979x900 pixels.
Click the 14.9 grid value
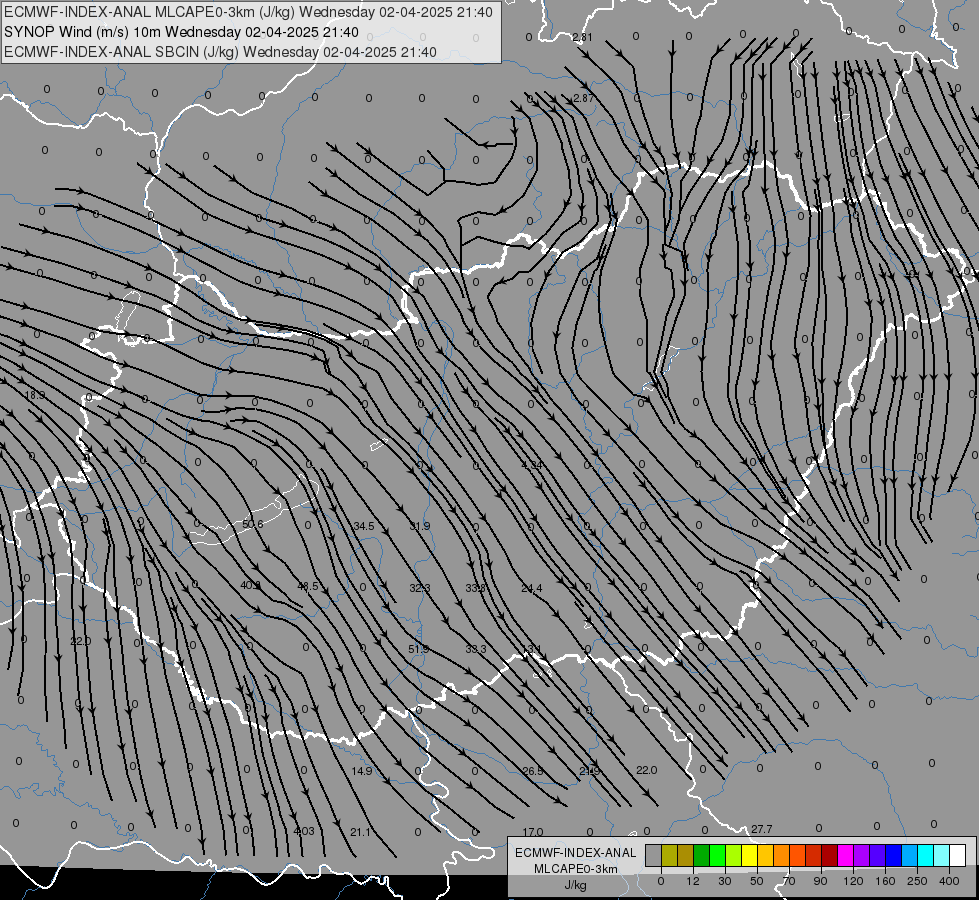click(362, 771)
